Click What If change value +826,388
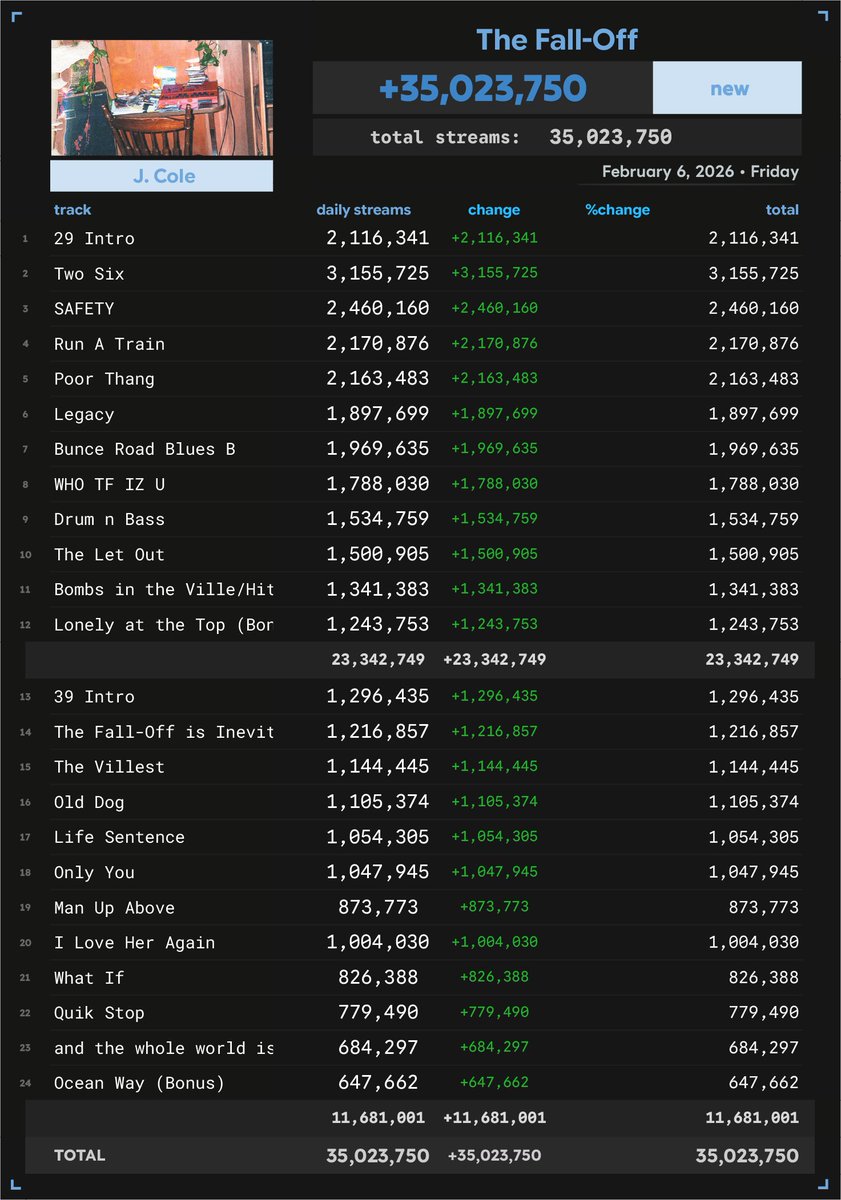 [x=494, y=977]
